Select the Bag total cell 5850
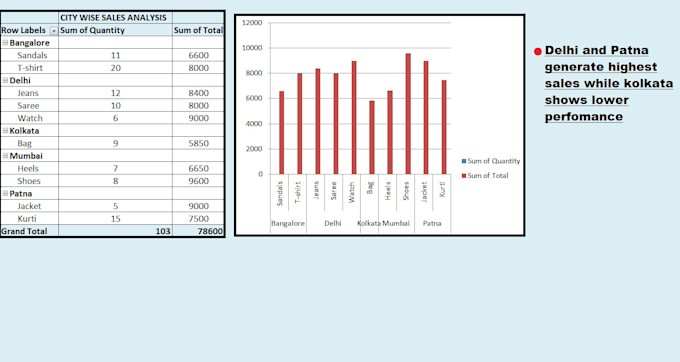 point(198,143)
